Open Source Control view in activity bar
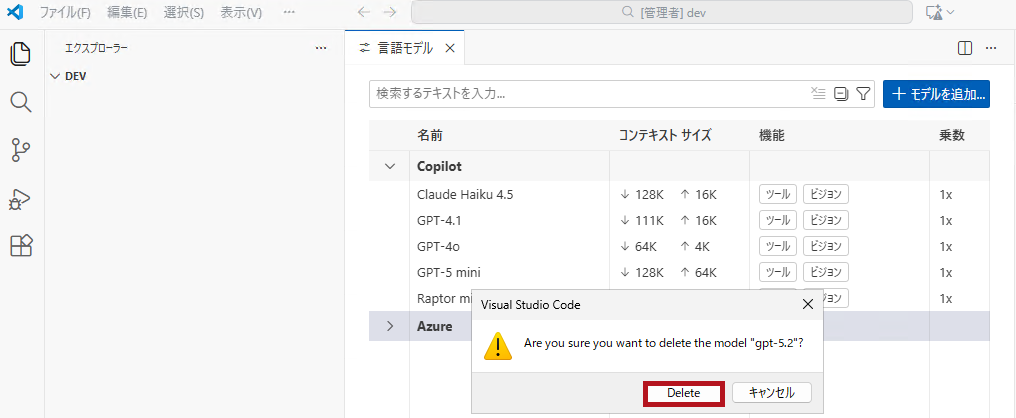The image size is (1016, 418). coord(21,150)
